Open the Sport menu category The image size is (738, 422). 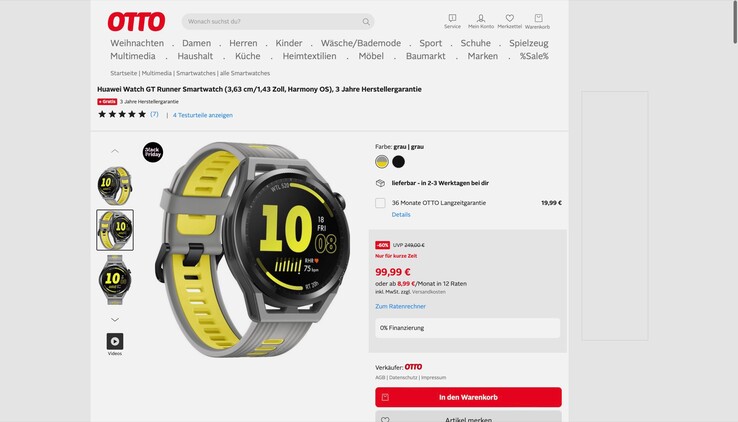(430, 43)
